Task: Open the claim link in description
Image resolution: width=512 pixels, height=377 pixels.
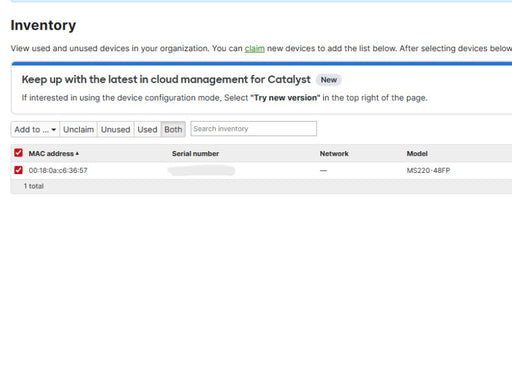Action: (255, 49)
